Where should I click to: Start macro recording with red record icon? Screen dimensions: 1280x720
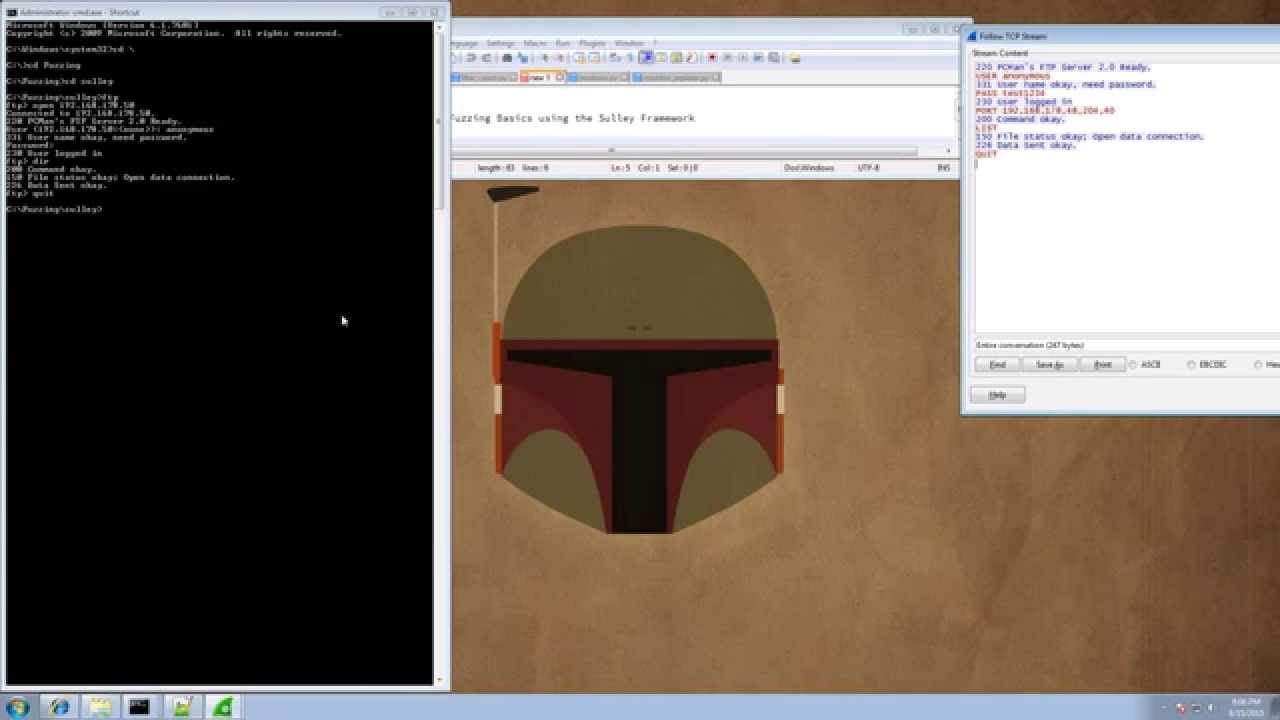click(x=712, y=58)
